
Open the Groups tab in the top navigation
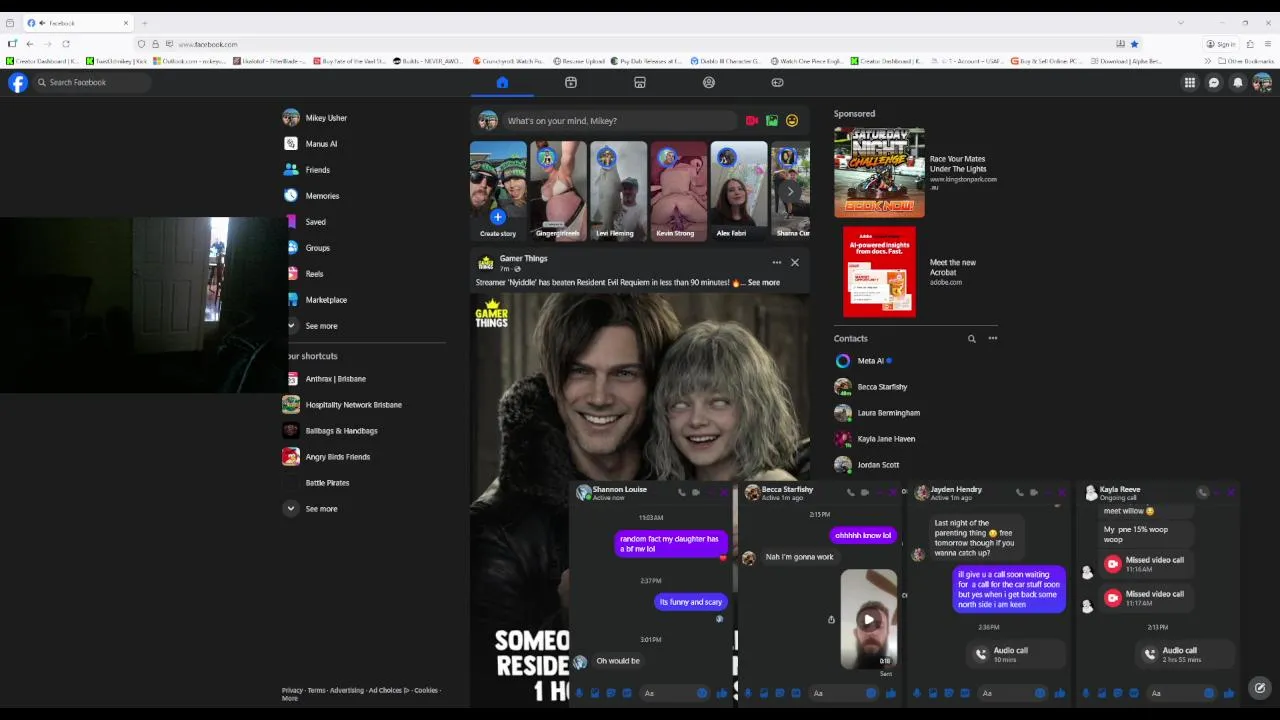[x=709, y=82]
